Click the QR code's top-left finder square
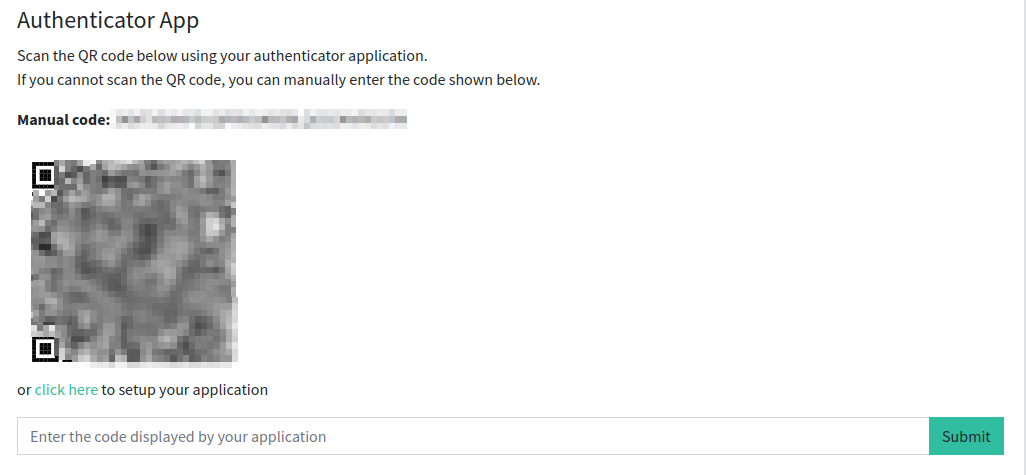 click(x=44, y=175)
